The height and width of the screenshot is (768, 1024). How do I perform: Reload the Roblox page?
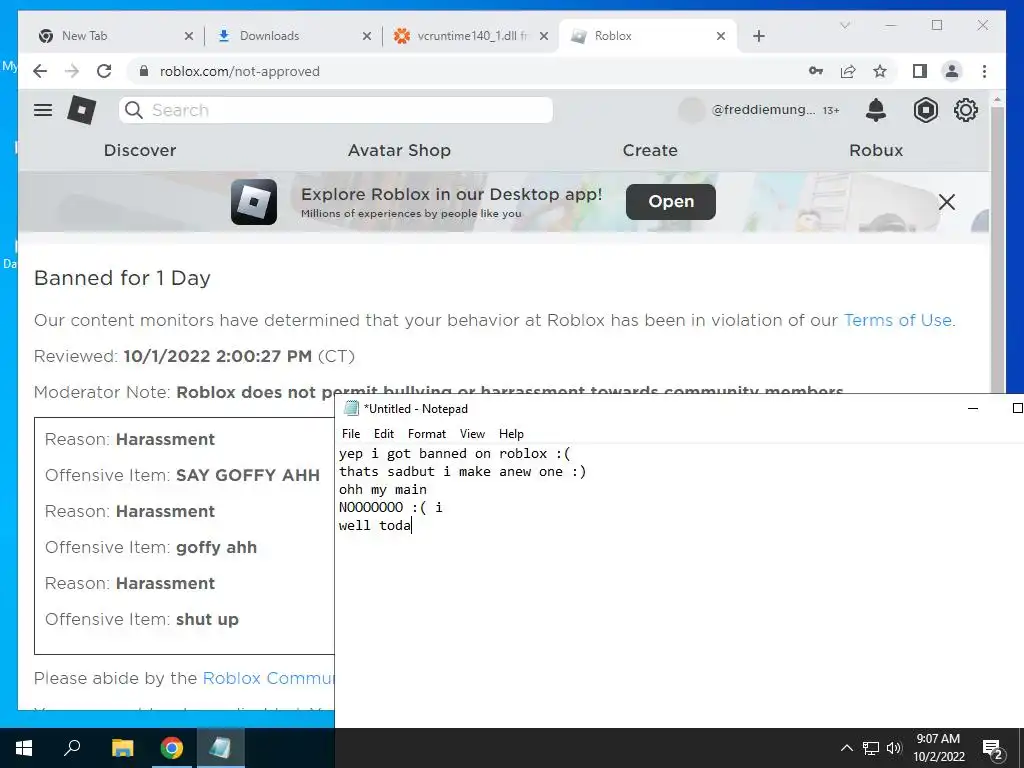[x=104, y=71]
